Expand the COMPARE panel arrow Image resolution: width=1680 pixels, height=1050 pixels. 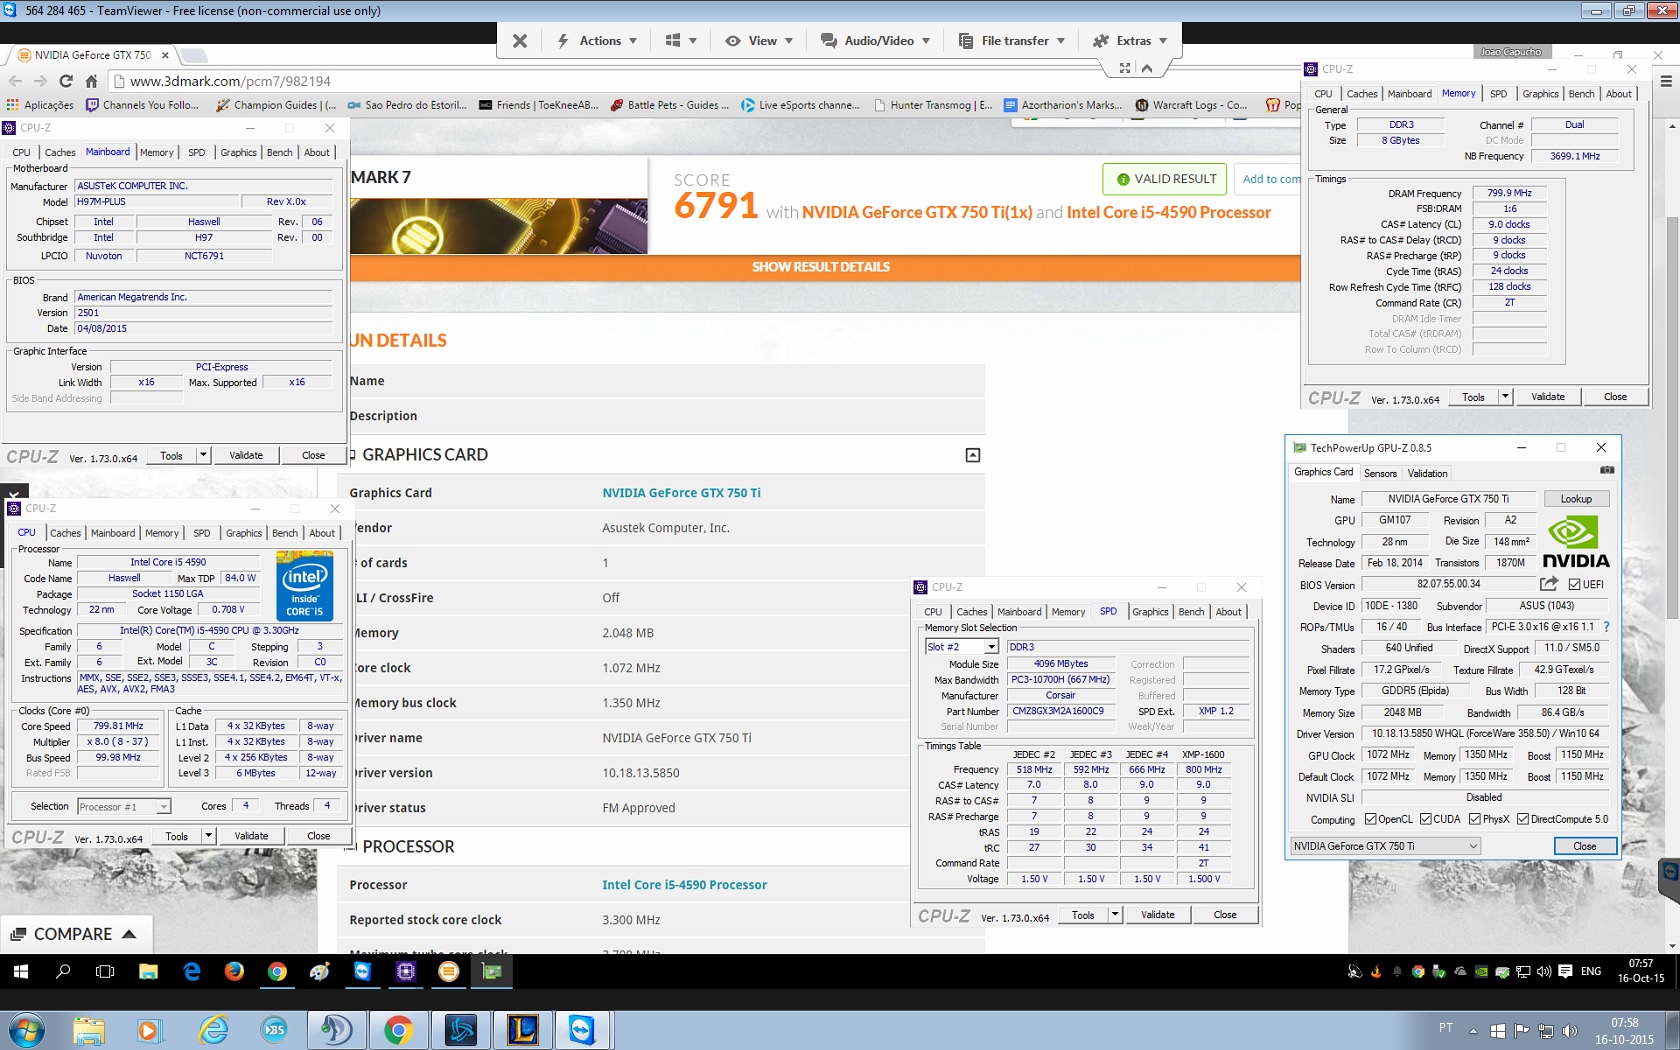click(x=129, y=934)
